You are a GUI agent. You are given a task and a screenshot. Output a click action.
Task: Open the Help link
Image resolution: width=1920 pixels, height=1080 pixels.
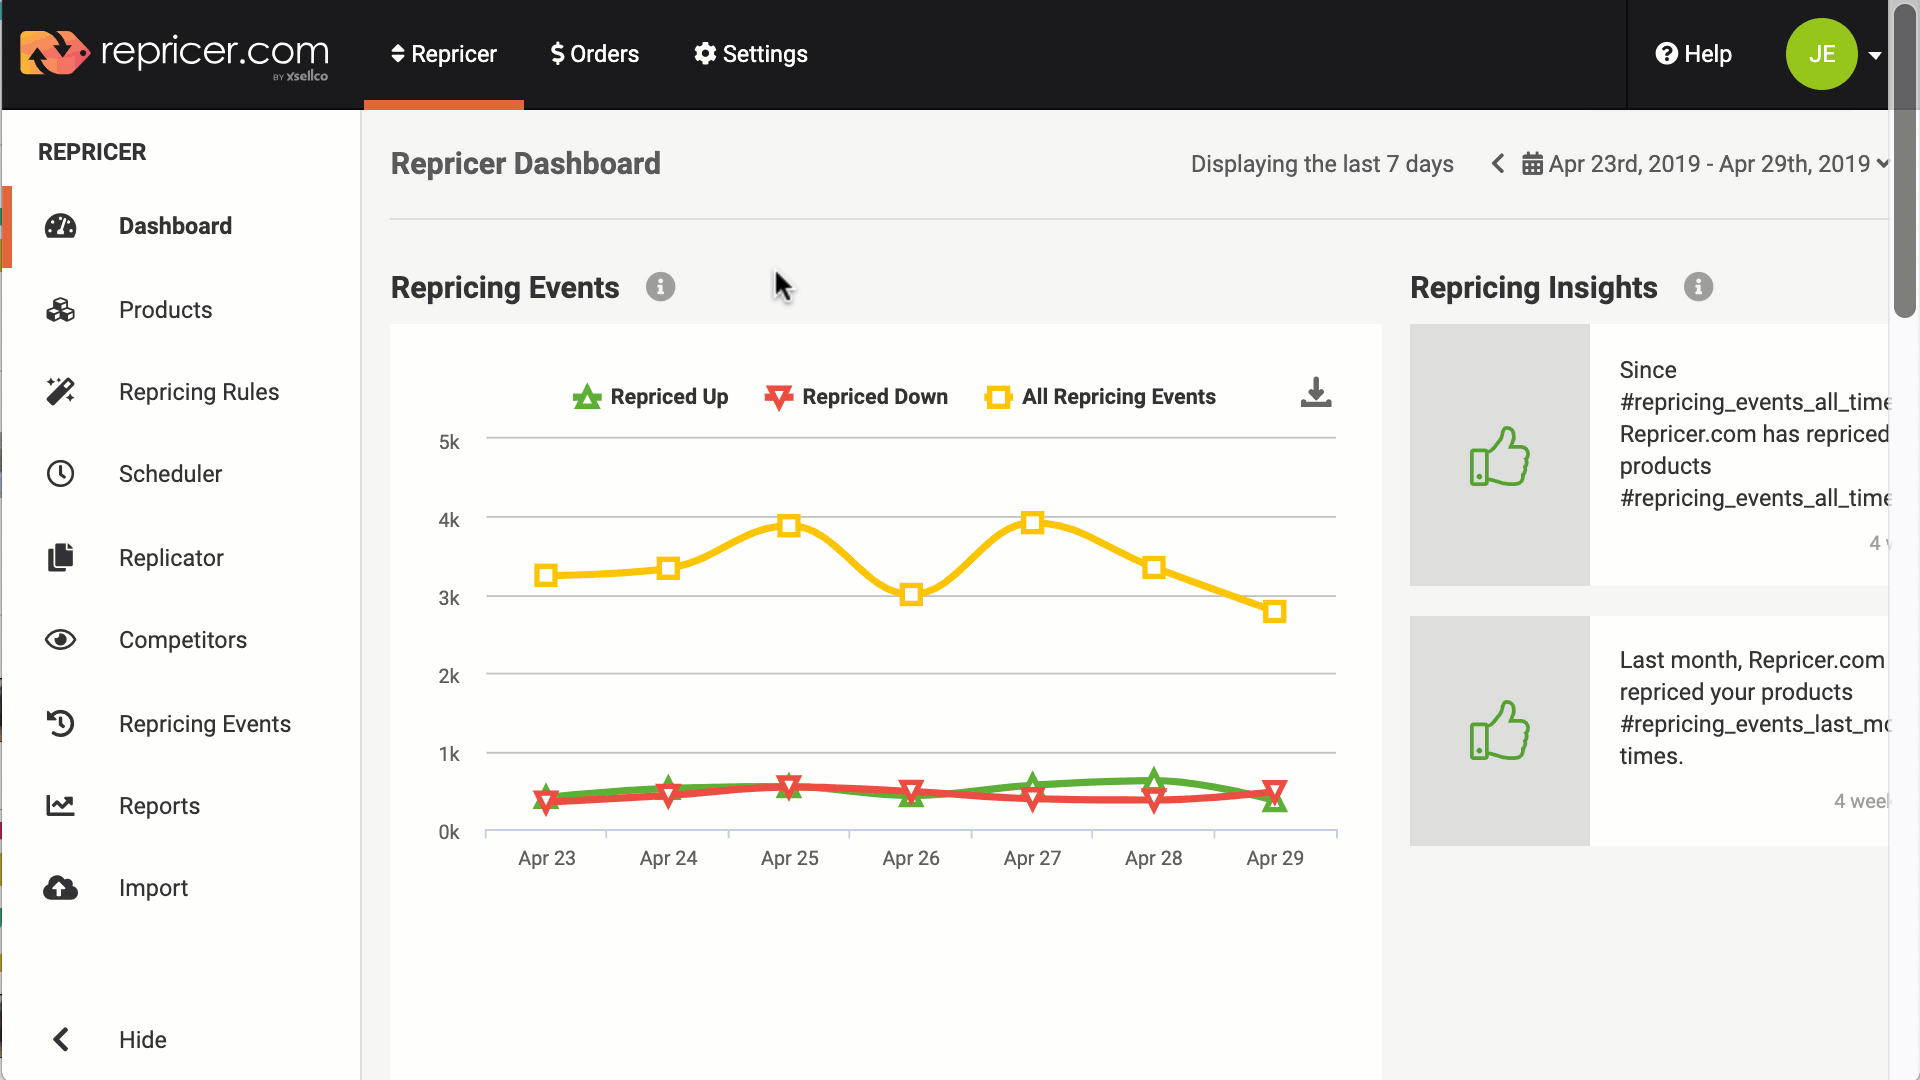1694,54
